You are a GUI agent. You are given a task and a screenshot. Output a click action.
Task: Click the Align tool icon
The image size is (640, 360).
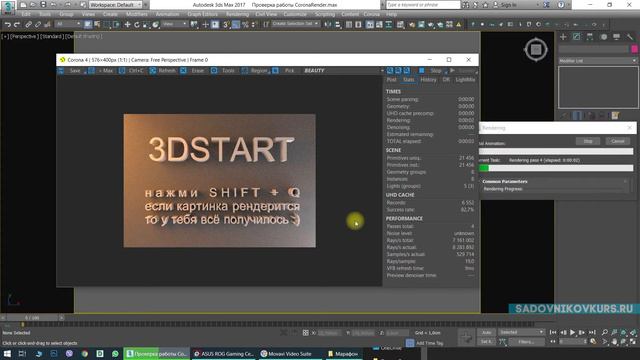tap(338, 24)
